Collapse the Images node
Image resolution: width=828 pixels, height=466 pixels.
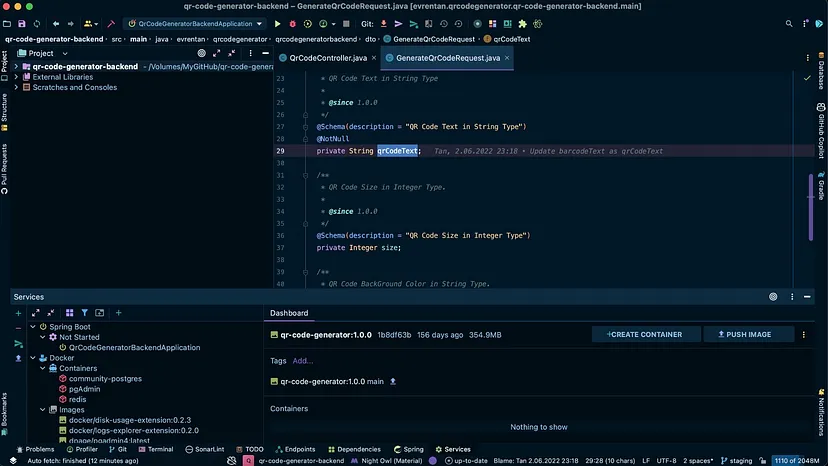pos(43,409)
